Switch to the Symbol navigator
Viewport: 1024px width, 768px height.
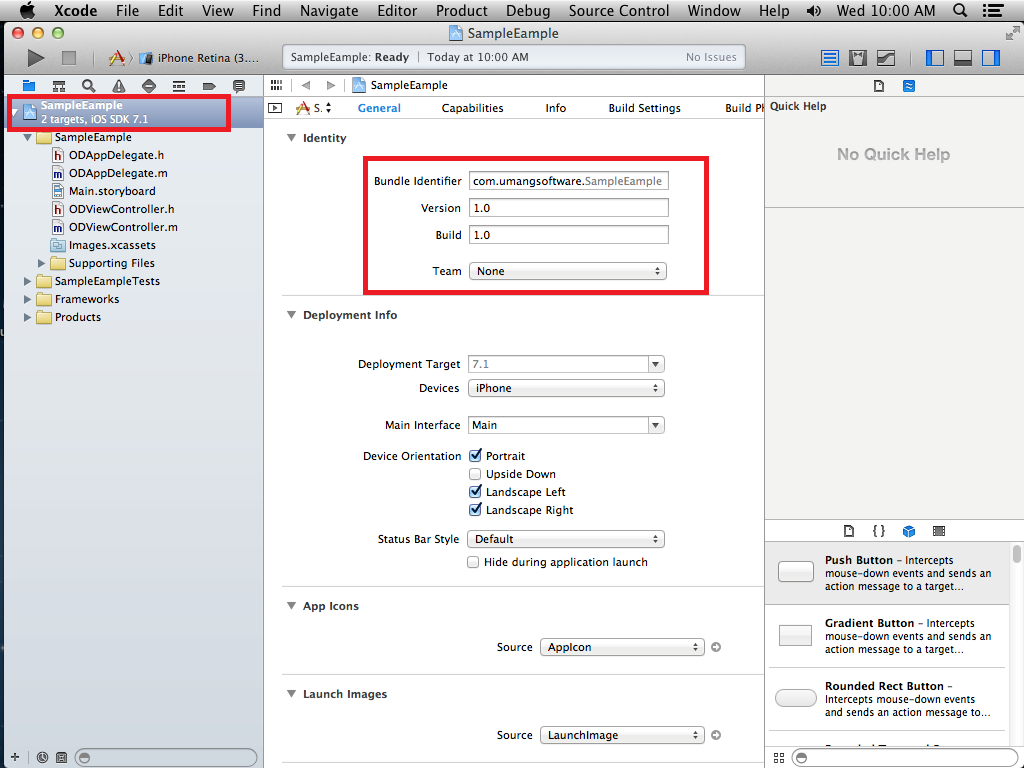pyautogui.click(x=59, y=86)
